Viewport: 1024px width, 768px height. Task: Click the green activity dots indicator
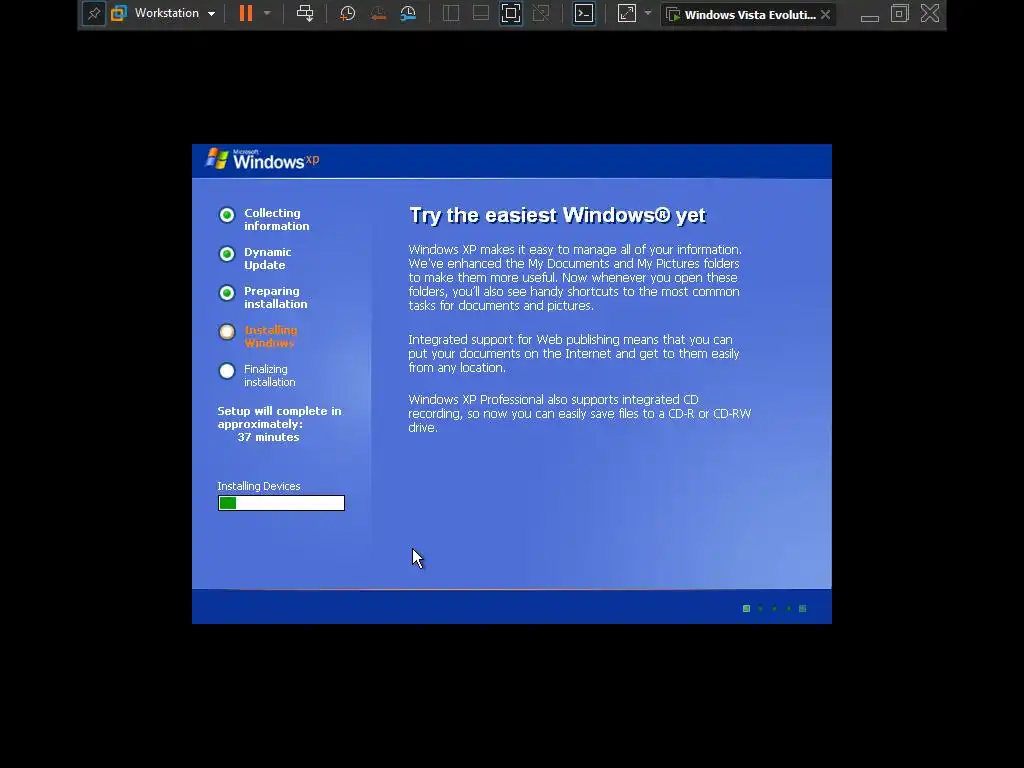pos(775,609)
